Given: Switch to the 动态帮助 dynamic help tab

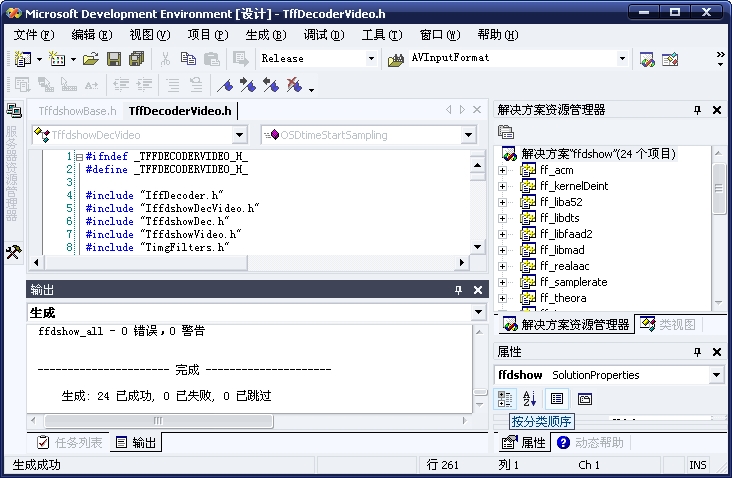Looking at the screenshot, I should [x=591, y=443].
